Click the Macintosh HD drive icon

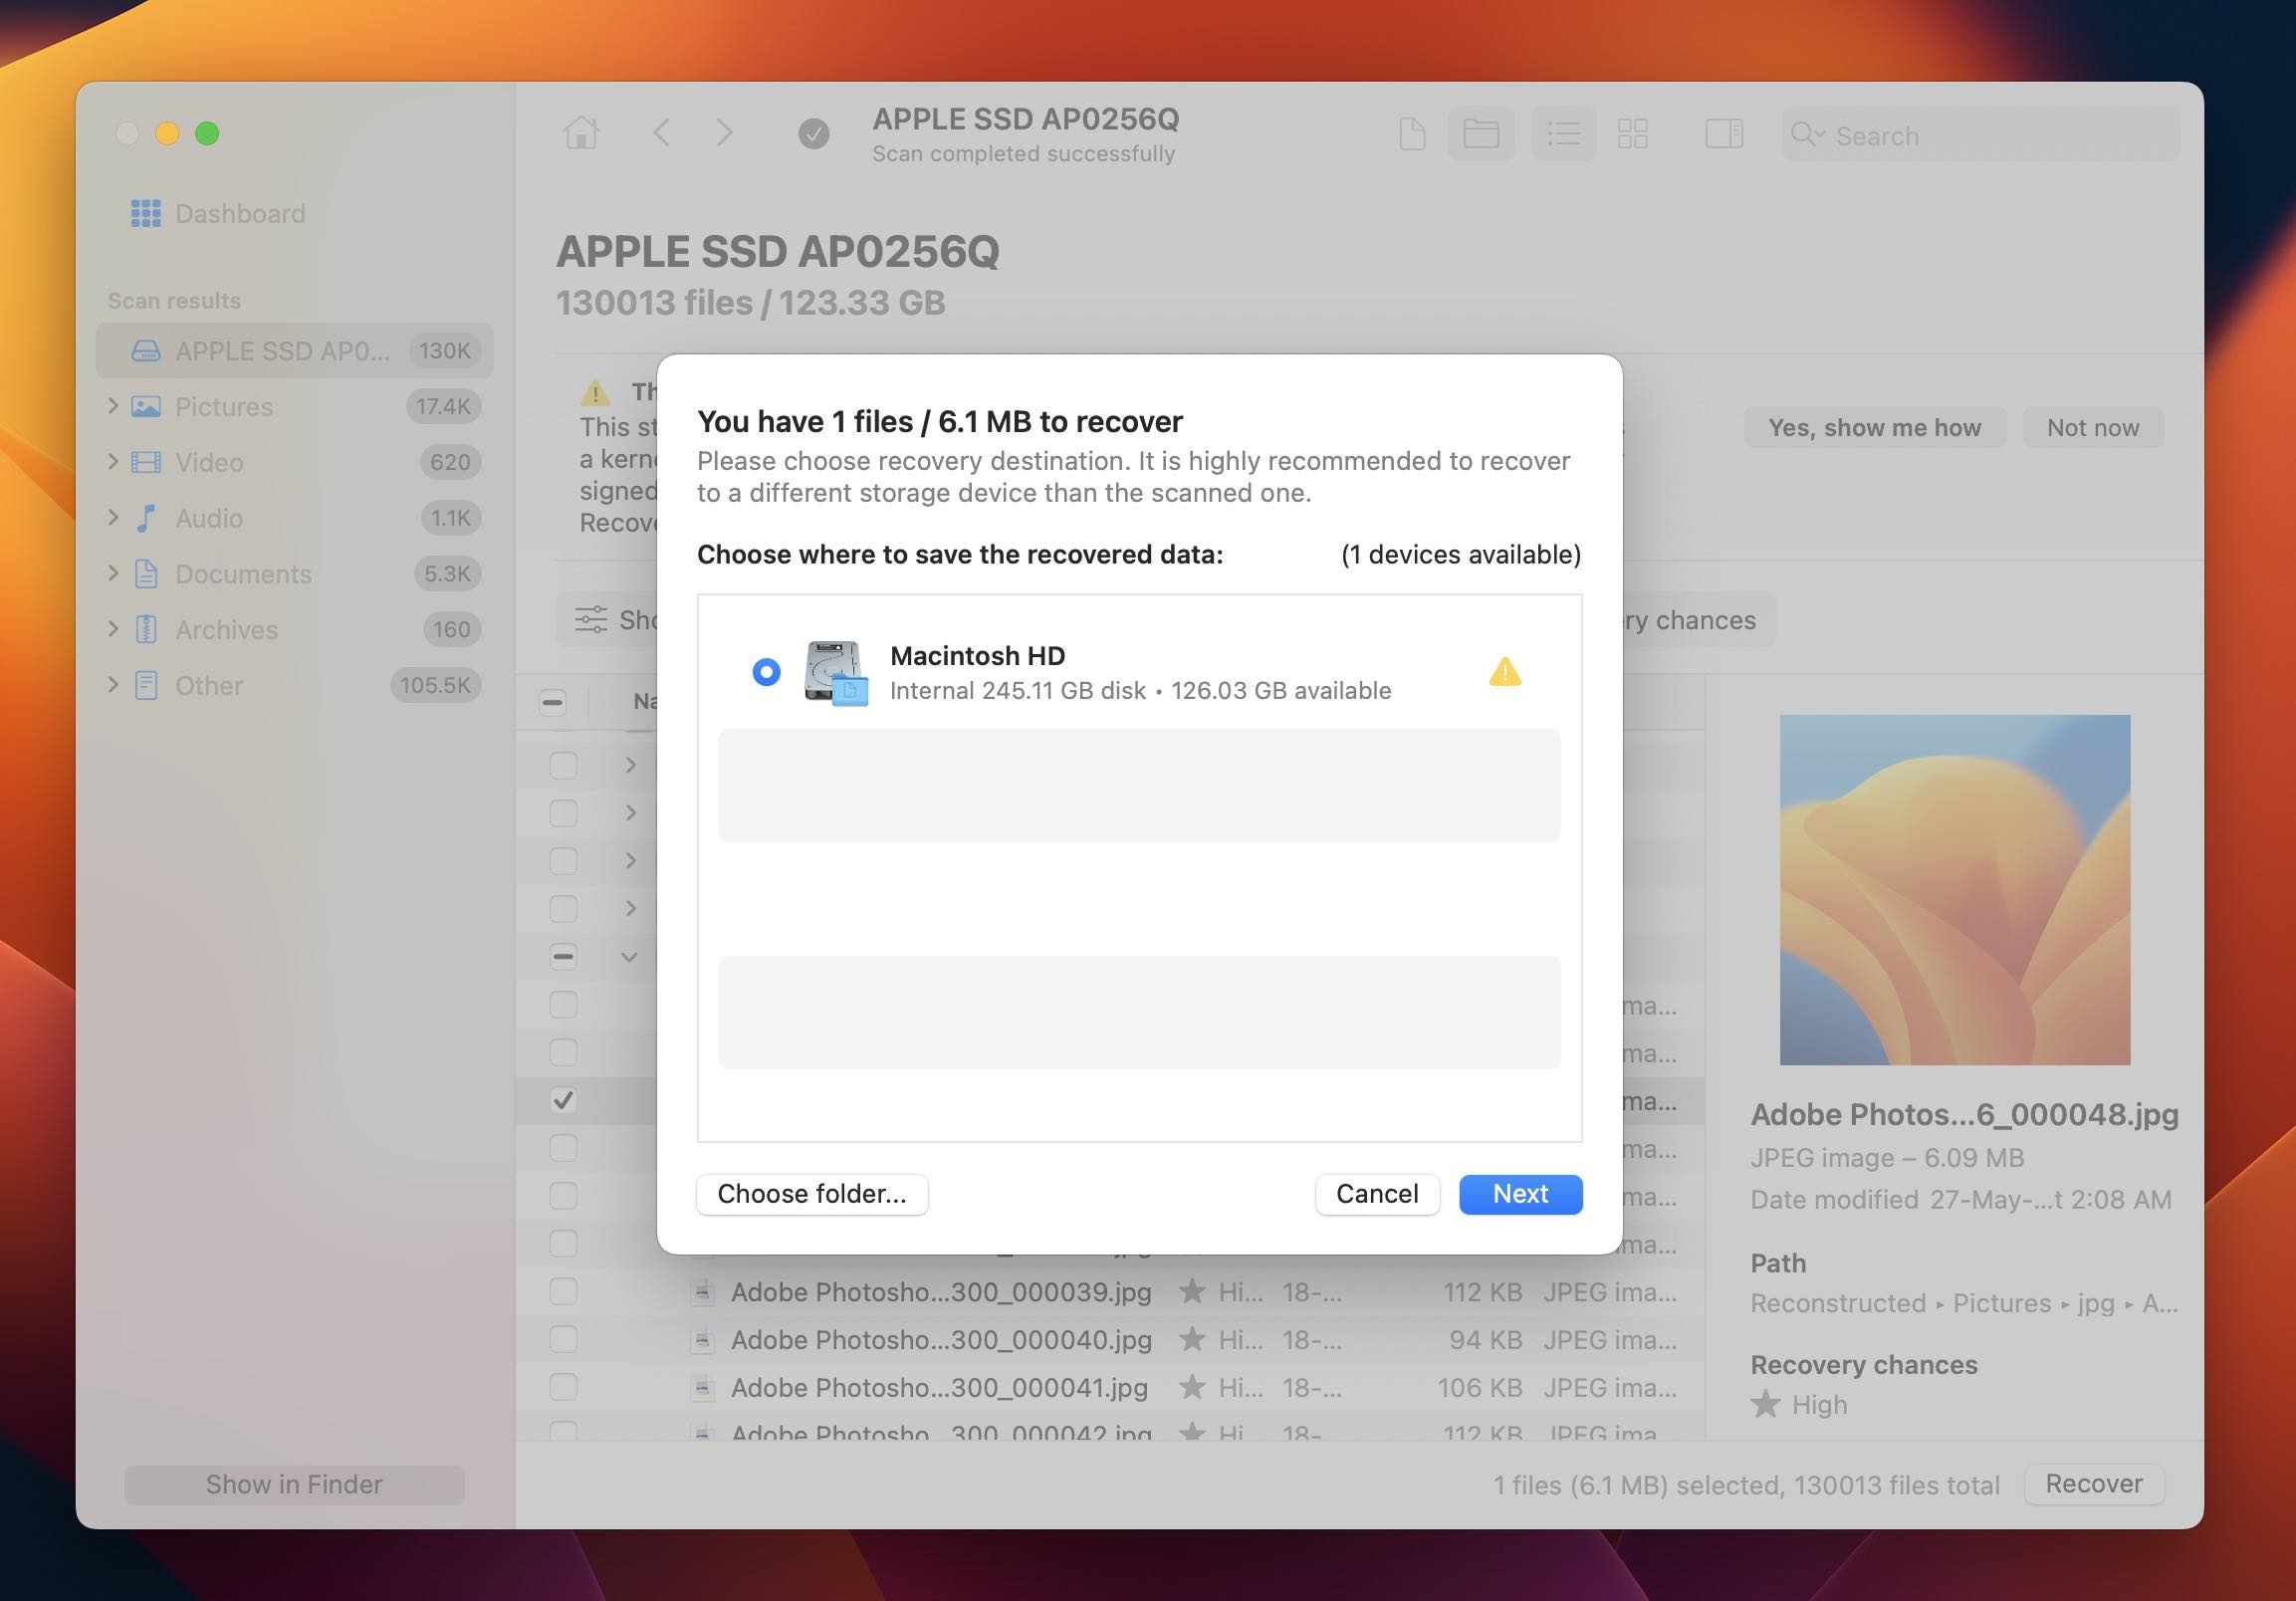tap(835, 673)
